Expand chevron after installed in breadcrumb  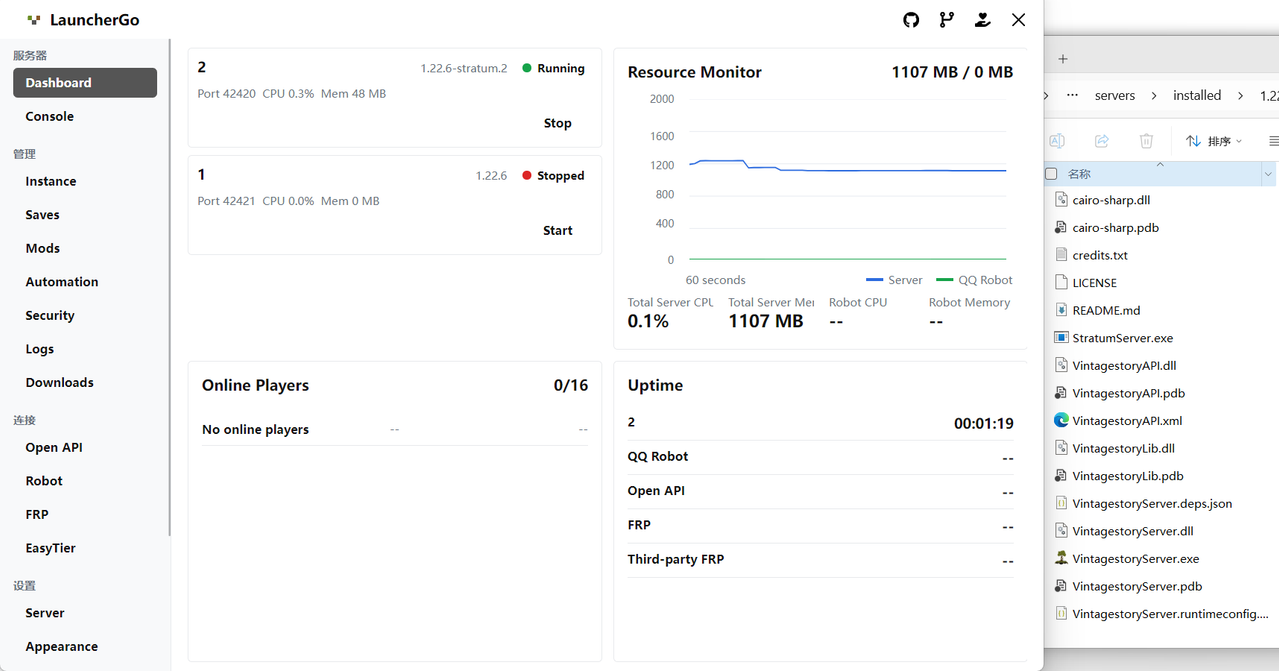[1241, 96]
